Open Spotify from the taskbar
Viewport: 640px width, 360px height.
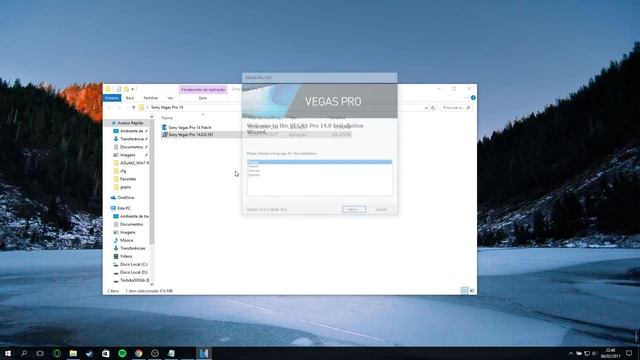(x=122, y=353)
